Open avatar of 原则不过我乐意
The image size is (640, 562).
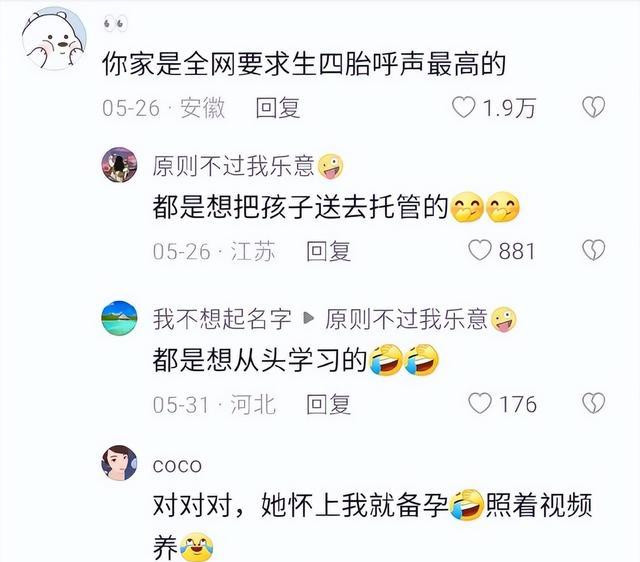click(119, 165)
